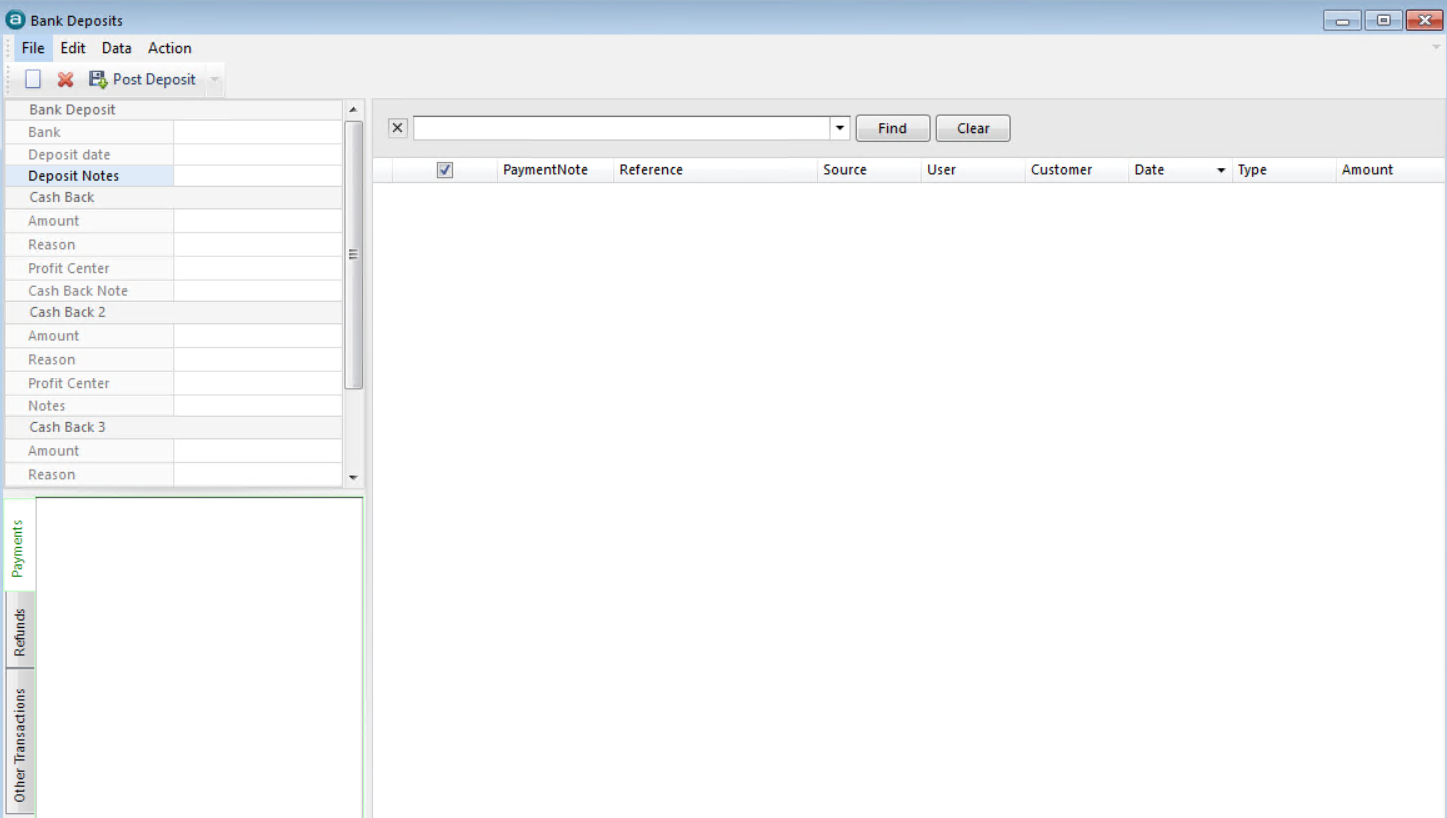Open the Action menu
This screenshot has height=818, width=1447.
pyautogui.click(x=169, y=48)
